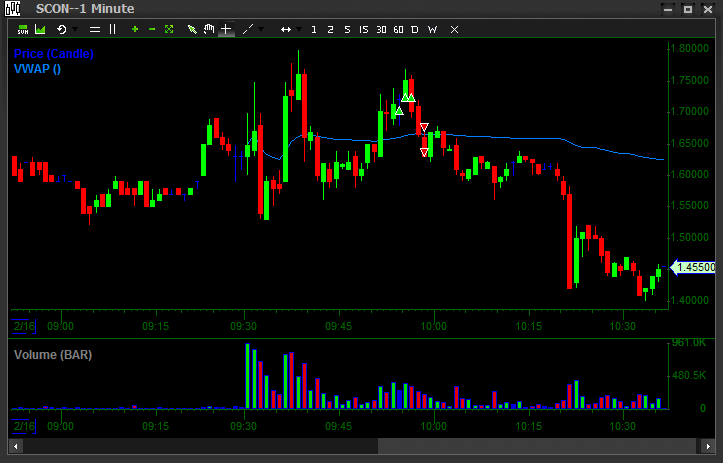The height and width of the screenshot is (463, 723).
Task: Click the 480.5K volume axis label
Action: coord(689,376)
